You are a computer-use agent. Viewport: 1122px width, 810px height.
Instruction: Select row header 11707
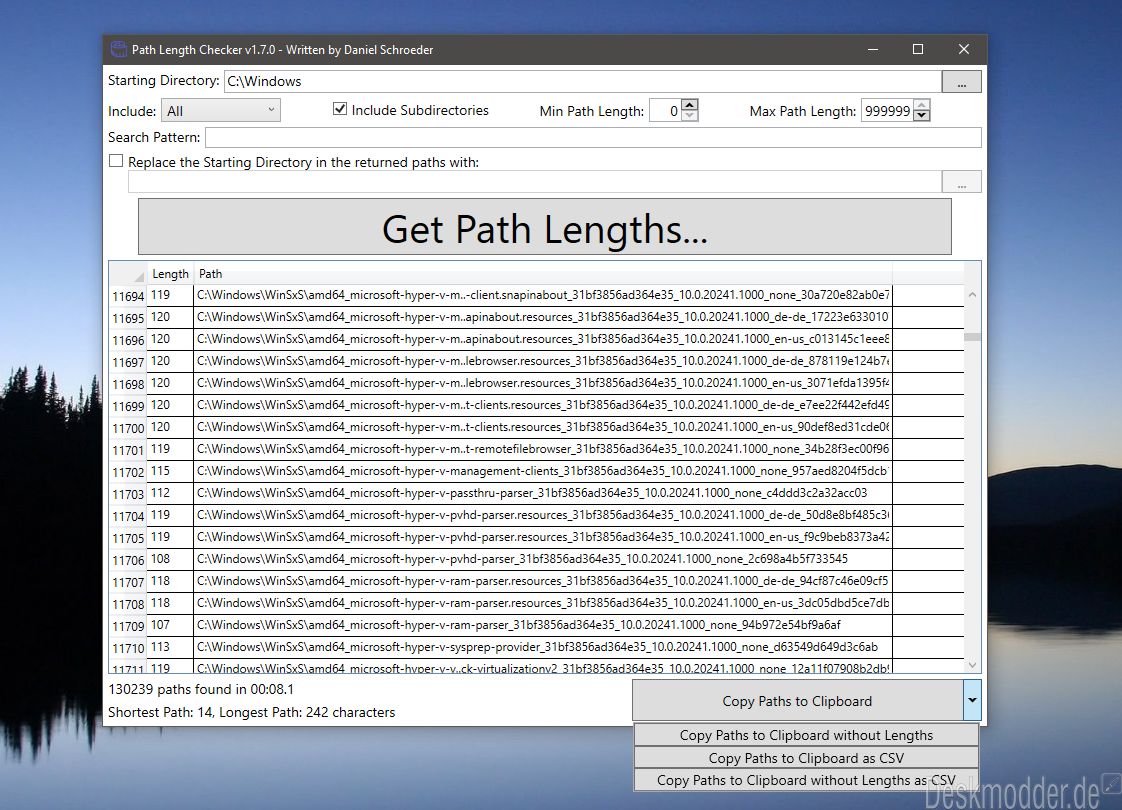pos(128,582)
